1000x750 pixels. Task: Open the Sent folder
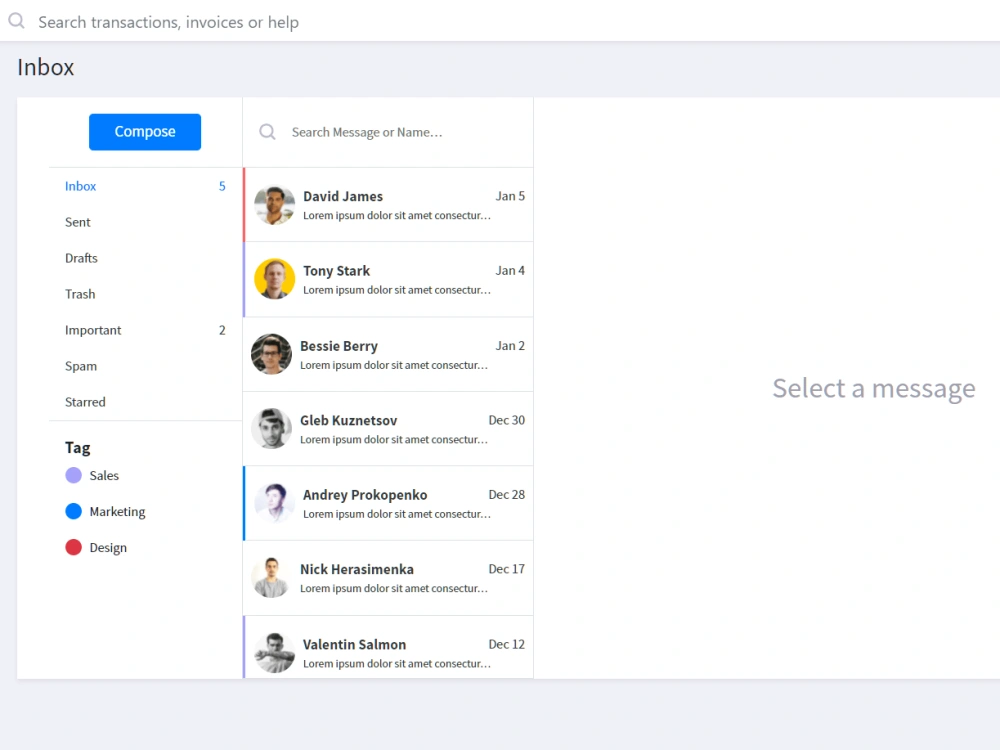coord(145,222)
